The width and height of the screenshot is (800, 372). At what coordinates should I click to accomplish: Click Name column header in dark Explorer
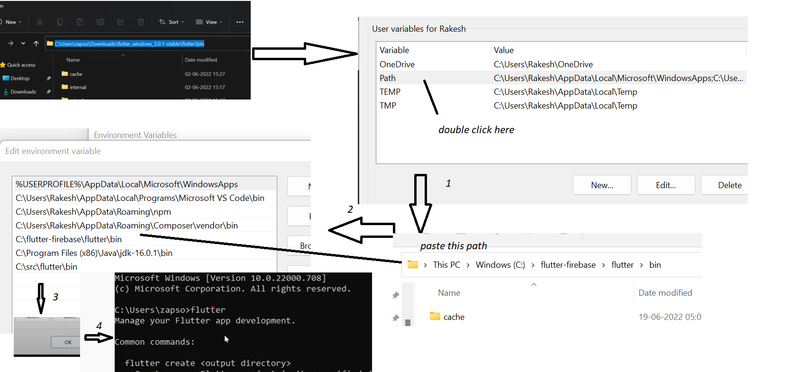point(73,60)
